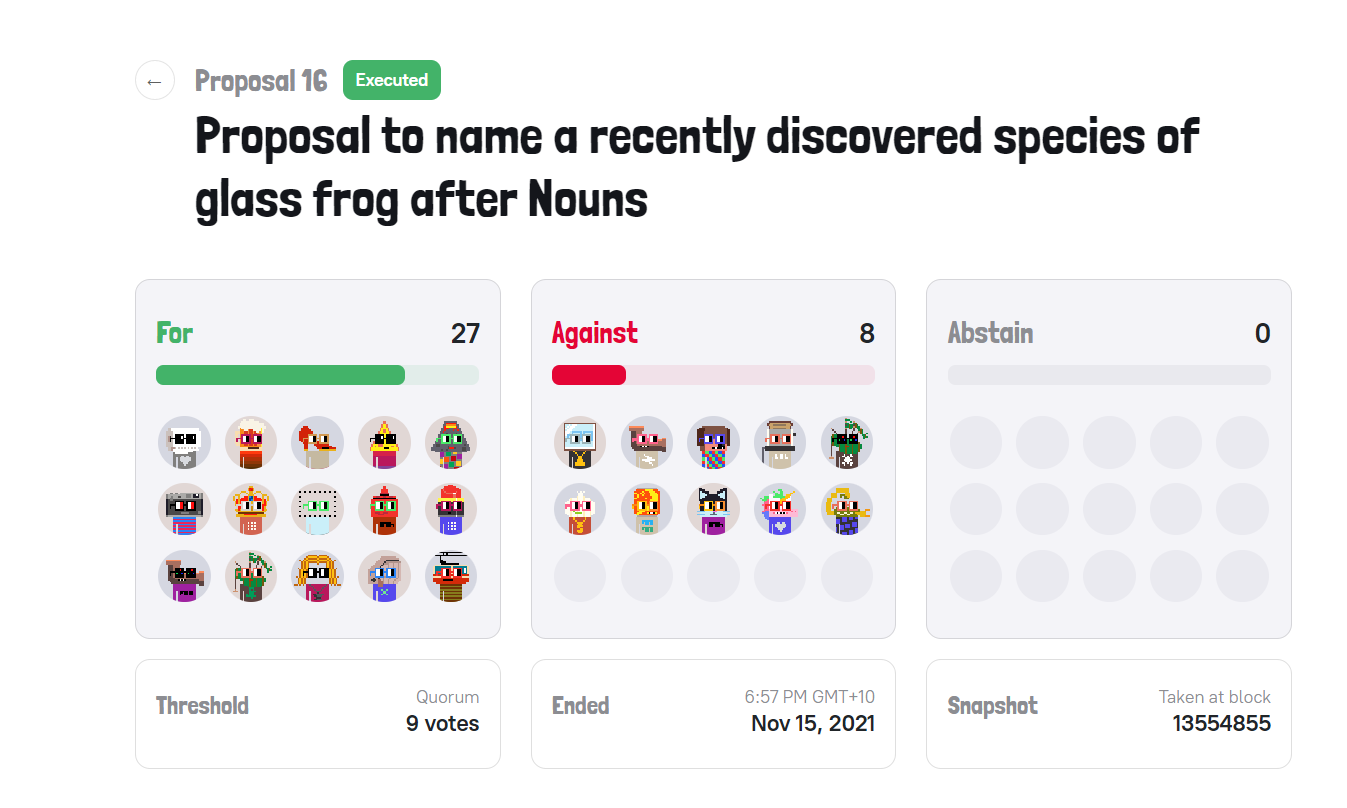Select the pizza-head Noun voter
Image resolution: width=1347 pixels, height=808 pixels.
click(384, 442)
